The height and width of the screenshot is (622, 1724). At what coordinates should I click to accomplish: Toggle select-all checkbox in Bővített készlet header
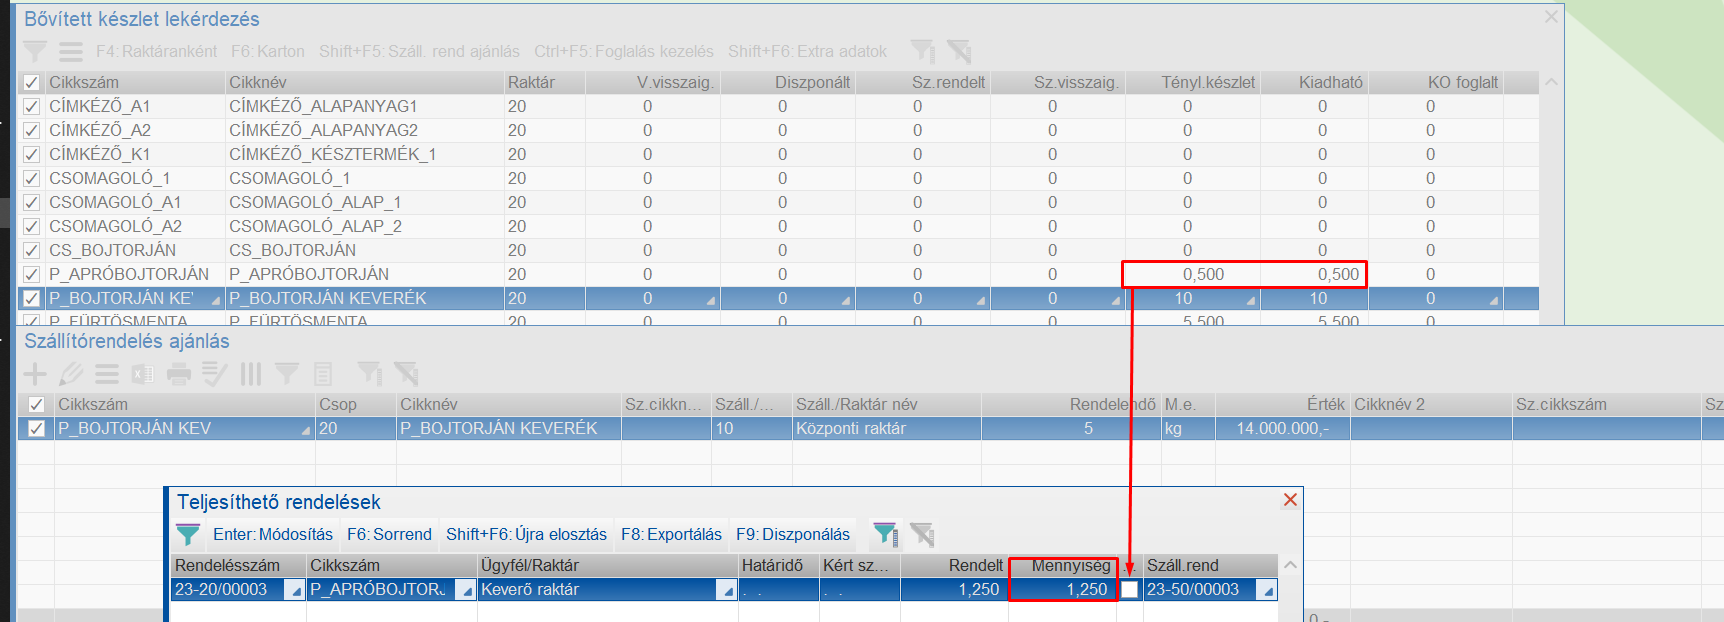(31, 82)
